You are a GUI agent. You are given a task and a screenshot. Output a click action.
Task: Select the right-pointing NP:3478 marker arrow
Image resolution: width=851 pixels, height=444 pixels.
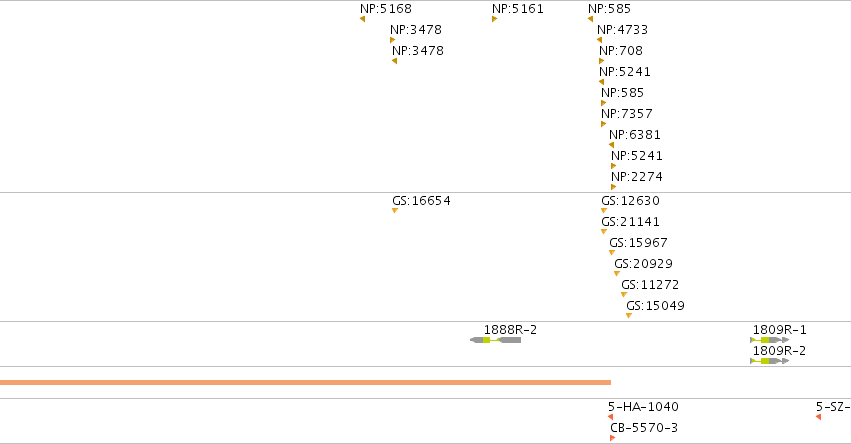[392, 40]
